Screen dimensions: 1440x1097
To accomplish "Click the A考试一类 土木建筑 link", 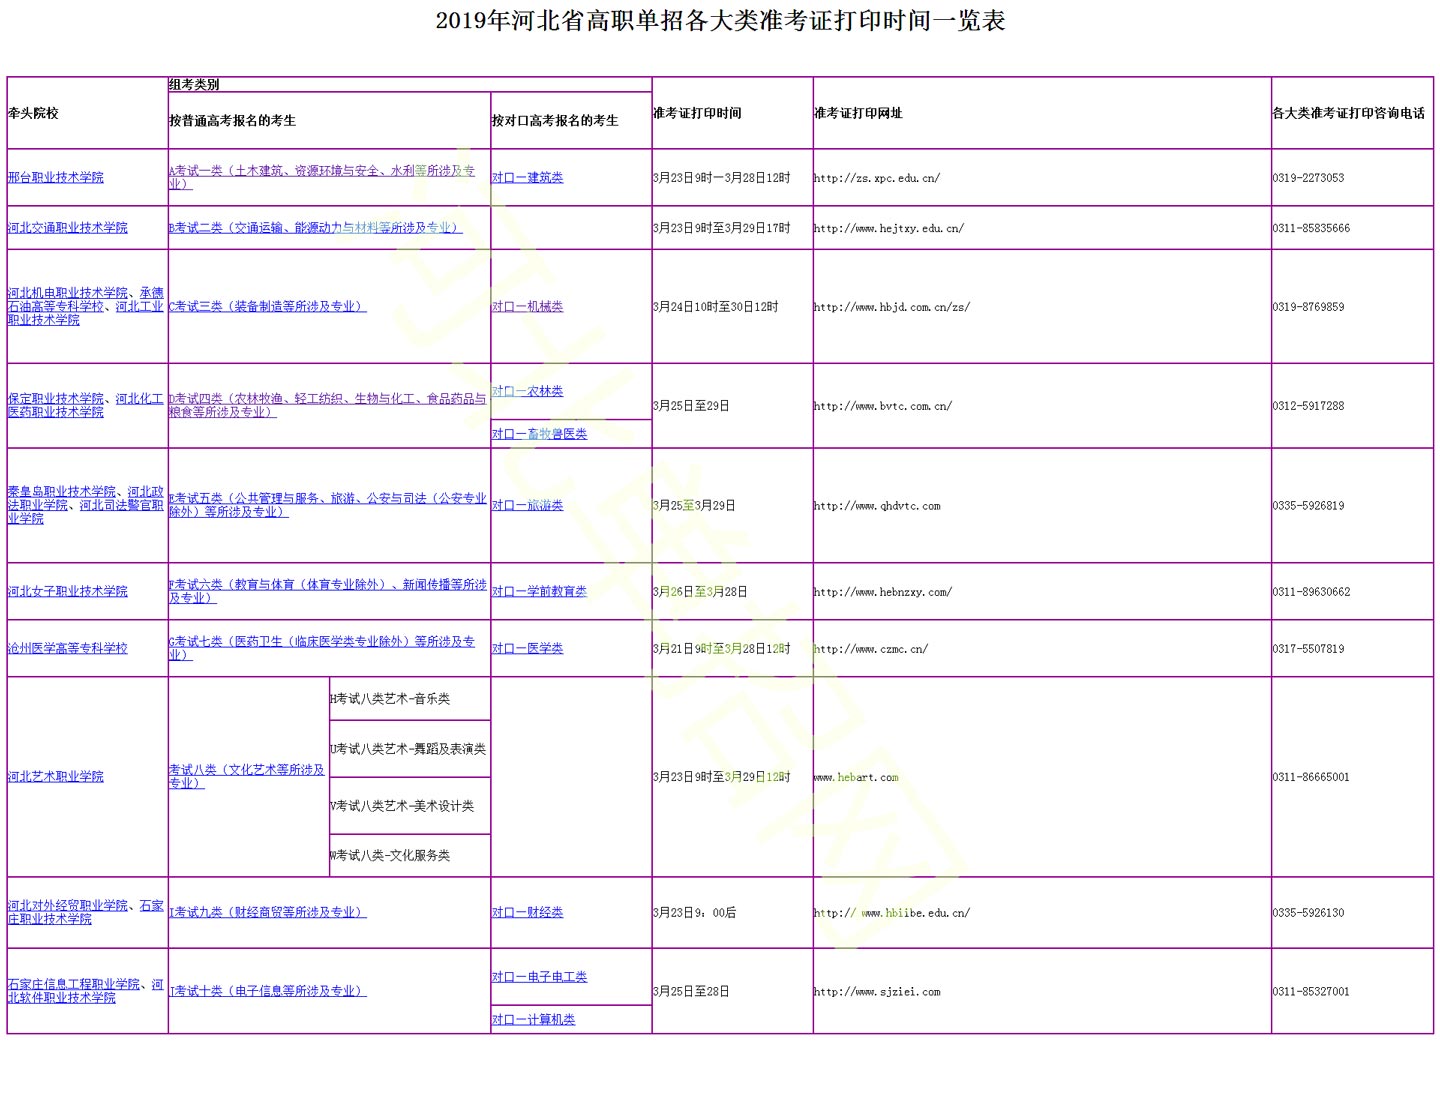I will click(x=322, y=177).
